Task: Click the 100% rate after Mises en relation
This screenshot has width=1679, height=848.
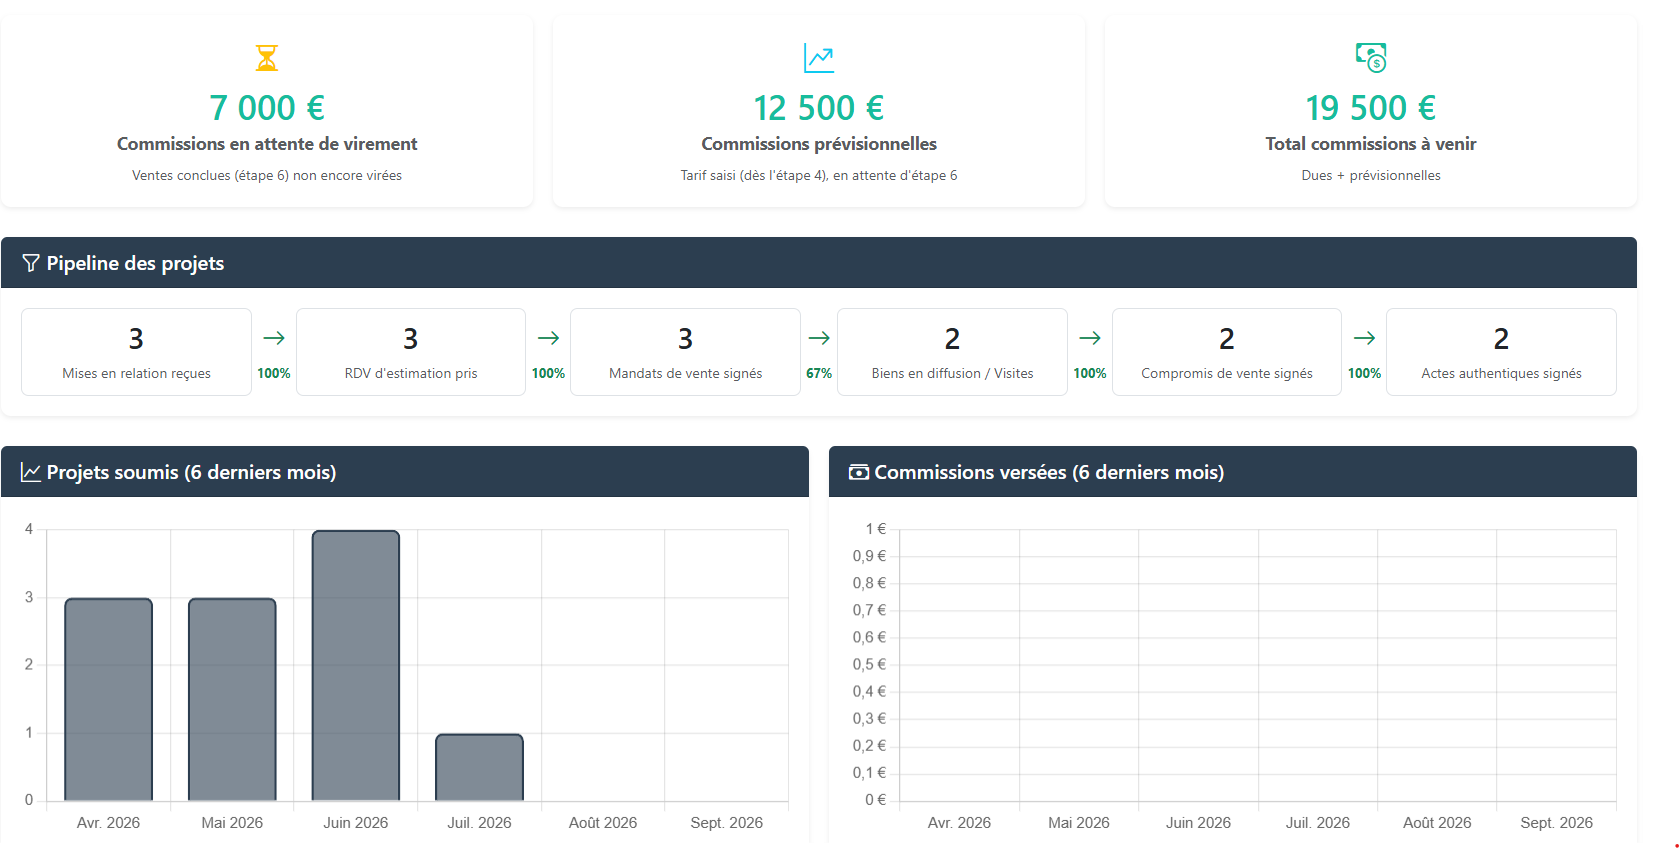Action: click(x=274, y=373)
